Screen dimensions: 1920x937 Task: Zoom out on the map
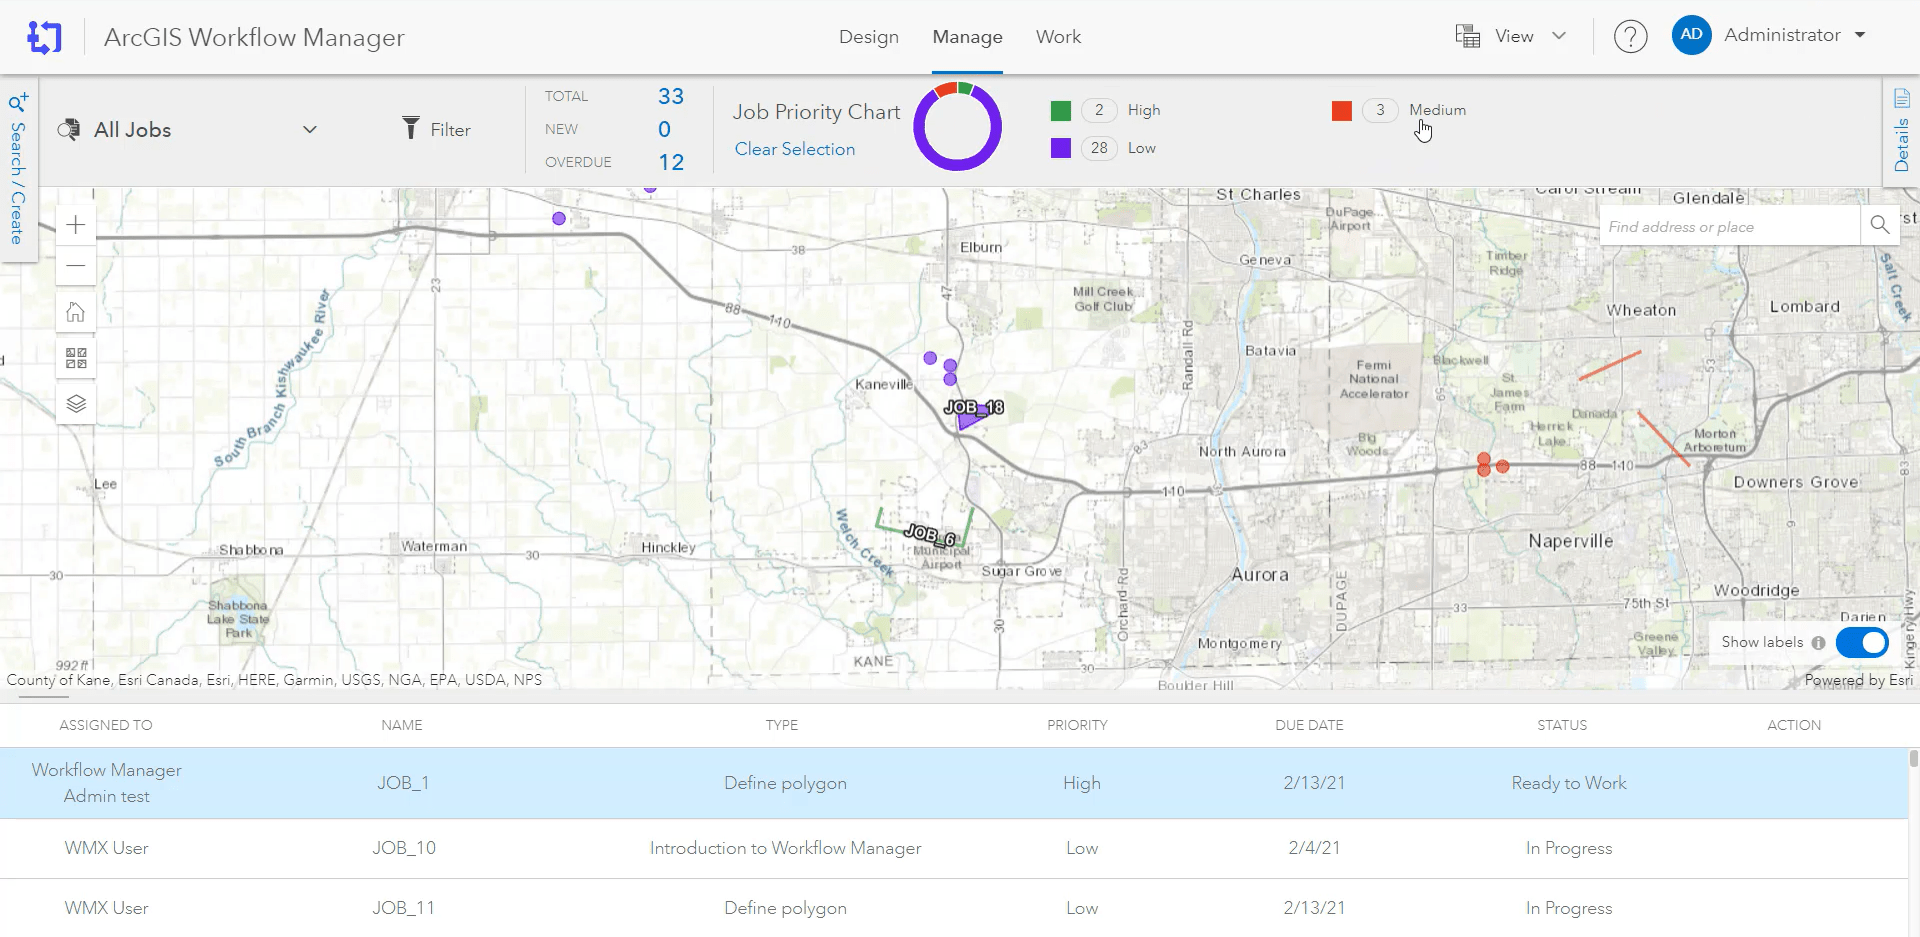click(x=76, y=266)
